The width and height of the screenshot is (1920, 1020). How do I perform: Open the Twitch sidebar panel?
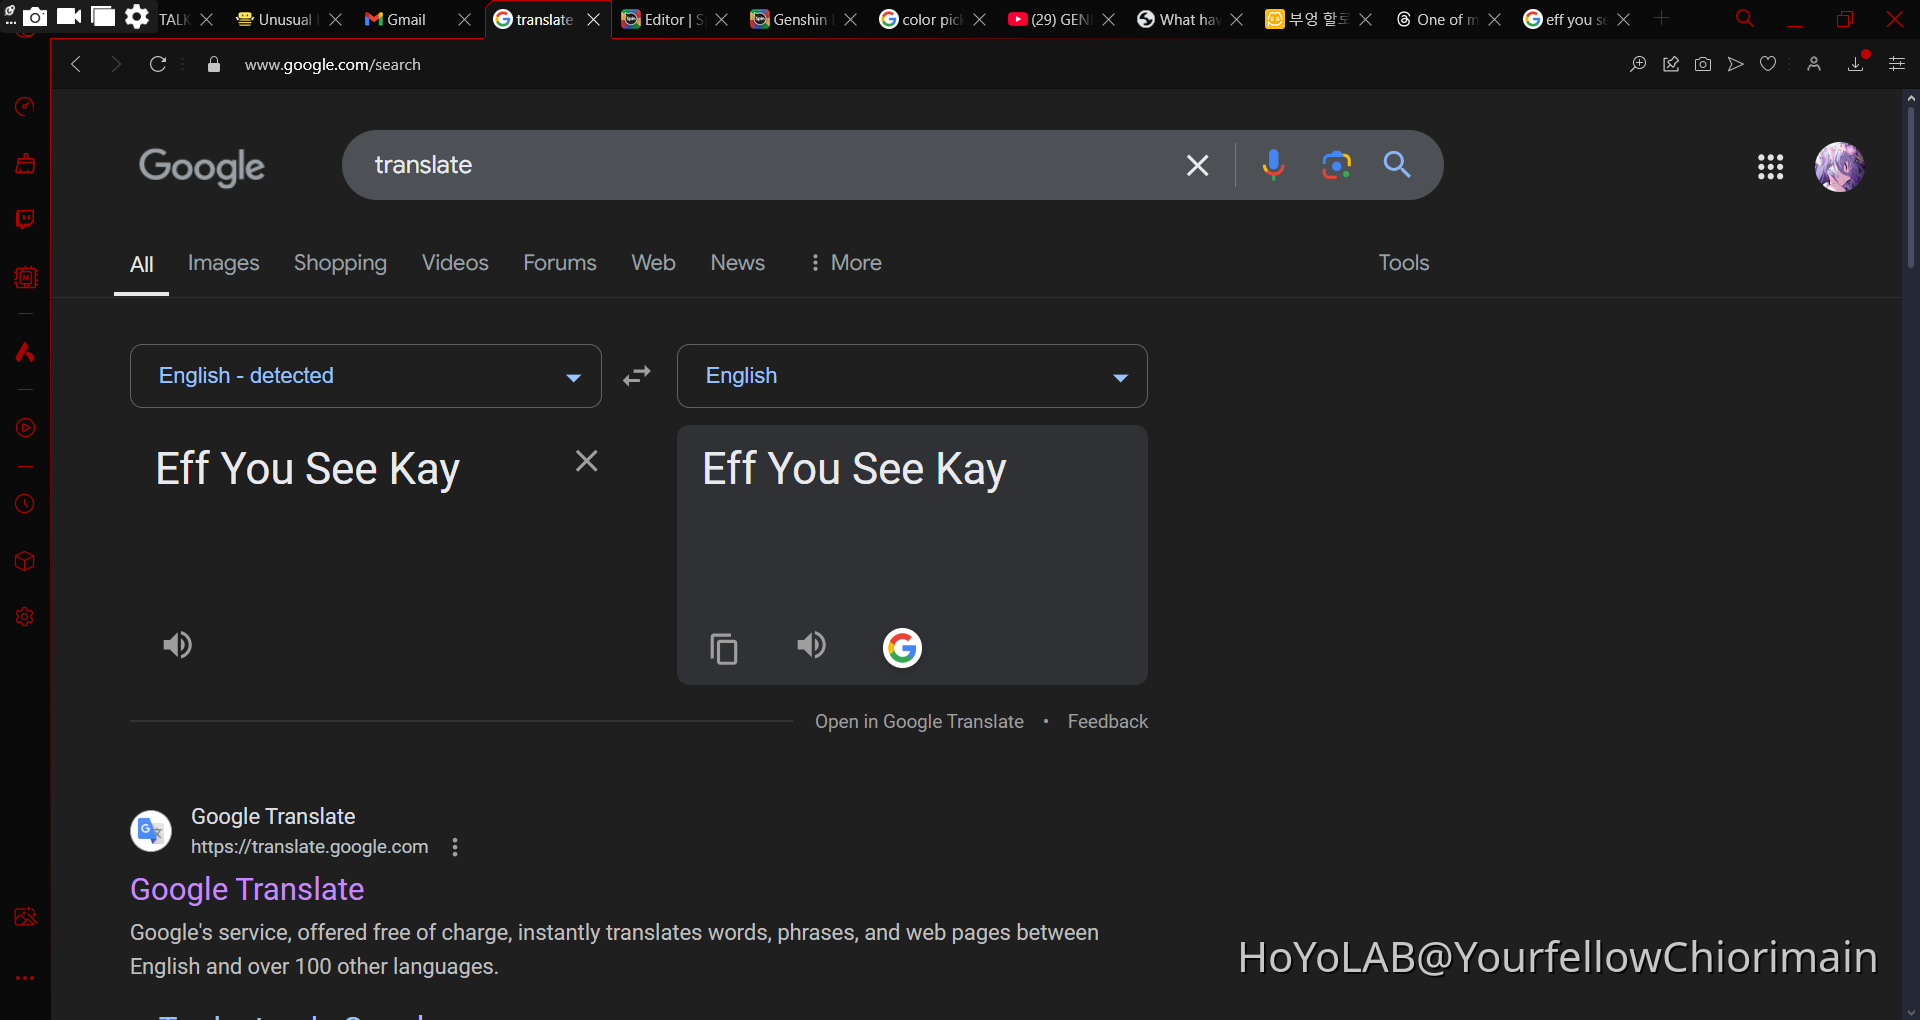tap(24, 219)
